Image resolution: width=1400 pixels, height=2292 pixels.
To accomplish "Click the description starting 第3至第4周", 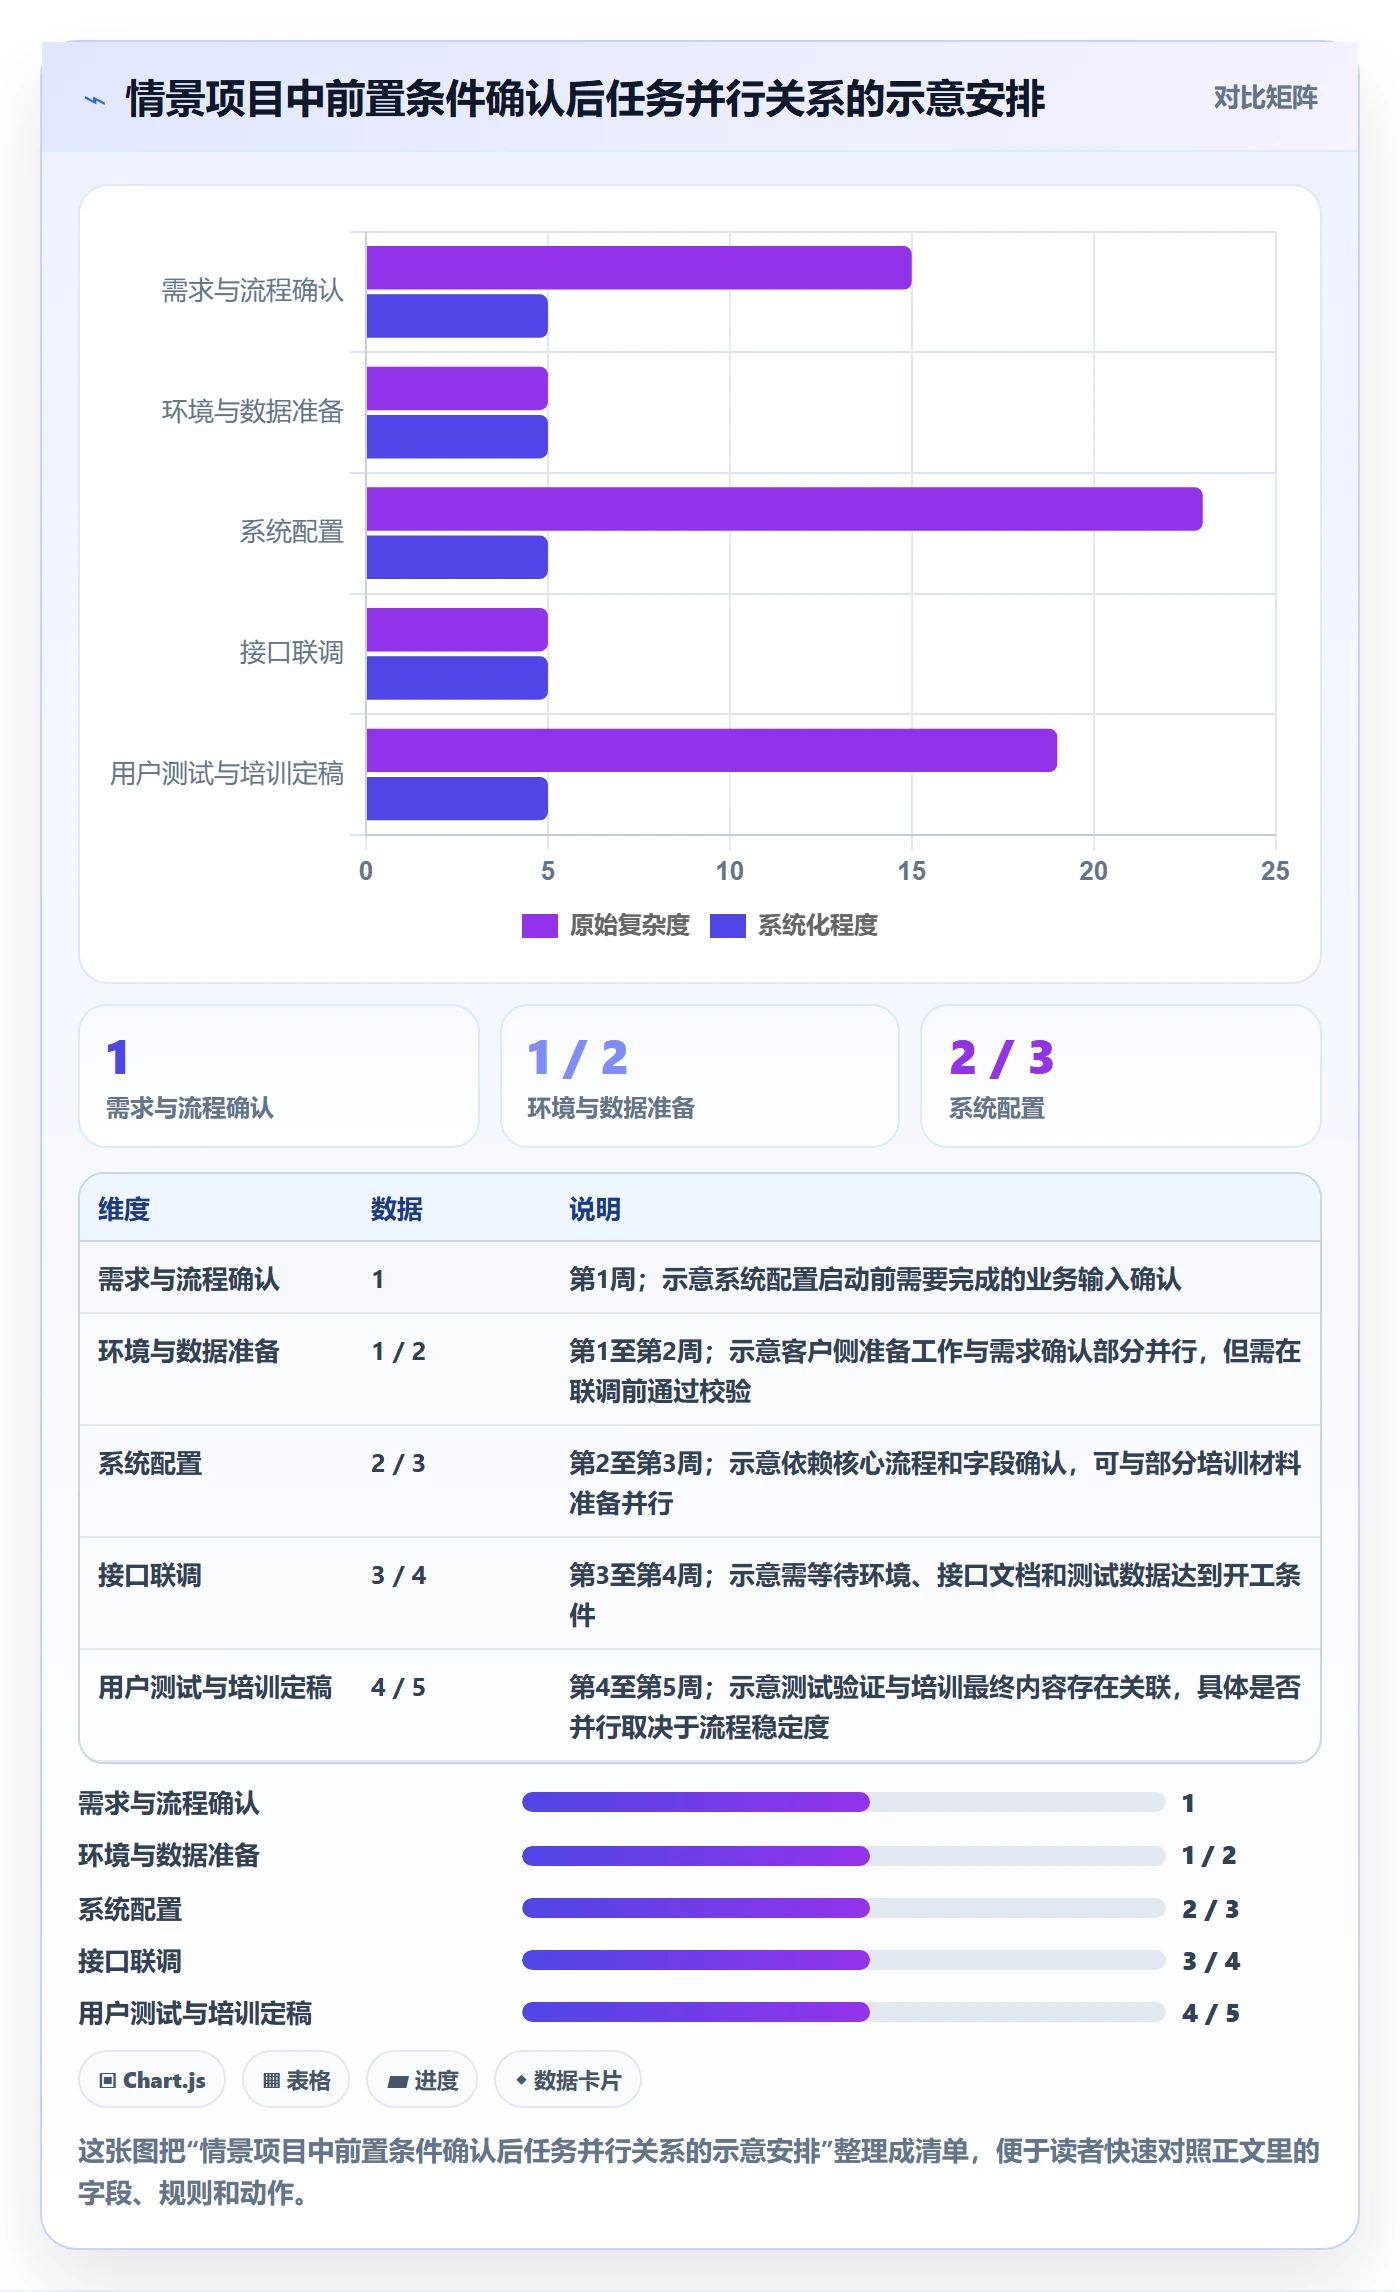I will pos(935,1595).
